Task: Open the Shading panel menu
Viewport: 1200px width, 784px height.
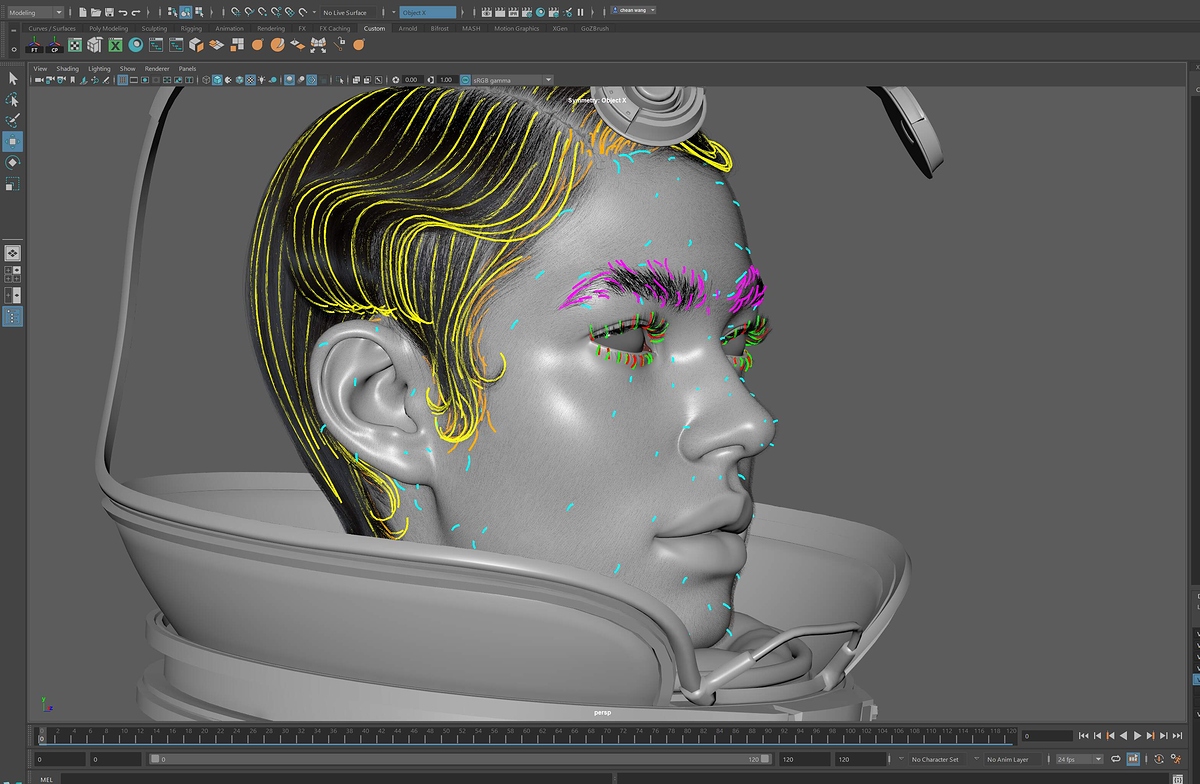Action: (x=67, y=68)
